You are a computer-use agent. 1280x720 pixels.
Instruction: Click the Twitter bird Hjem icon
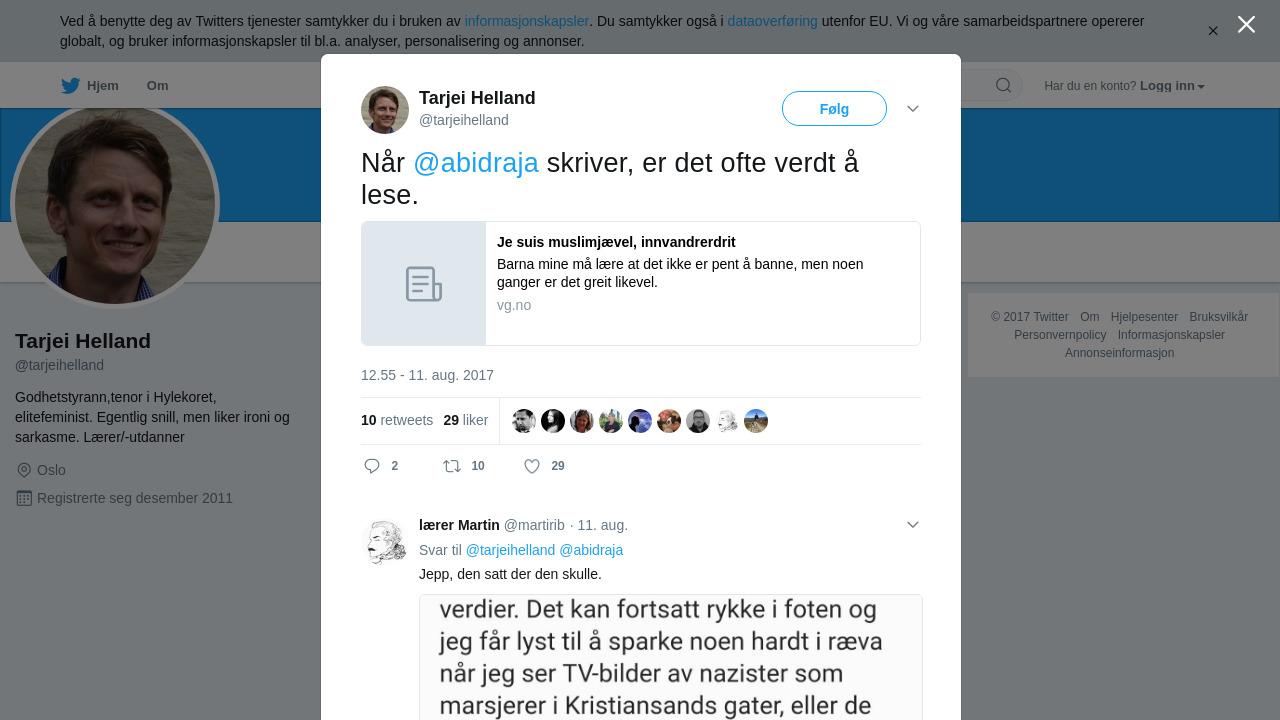point(70,86)
